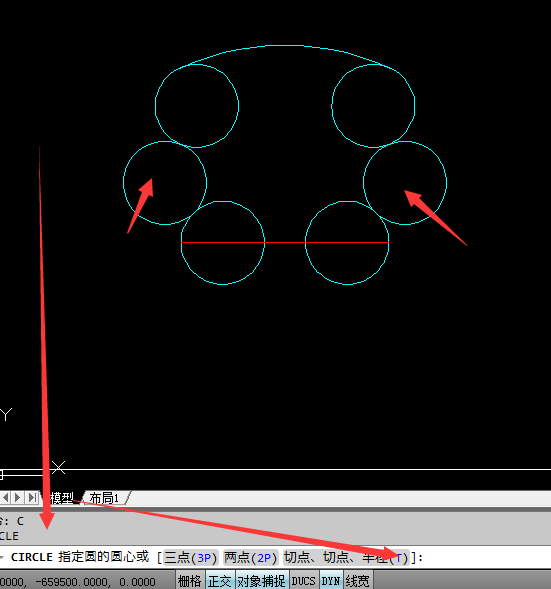The width and height of the screenshot is (551, 589).
Task: Toggle the 栅格 grid mode
Action: click(190, 581)
